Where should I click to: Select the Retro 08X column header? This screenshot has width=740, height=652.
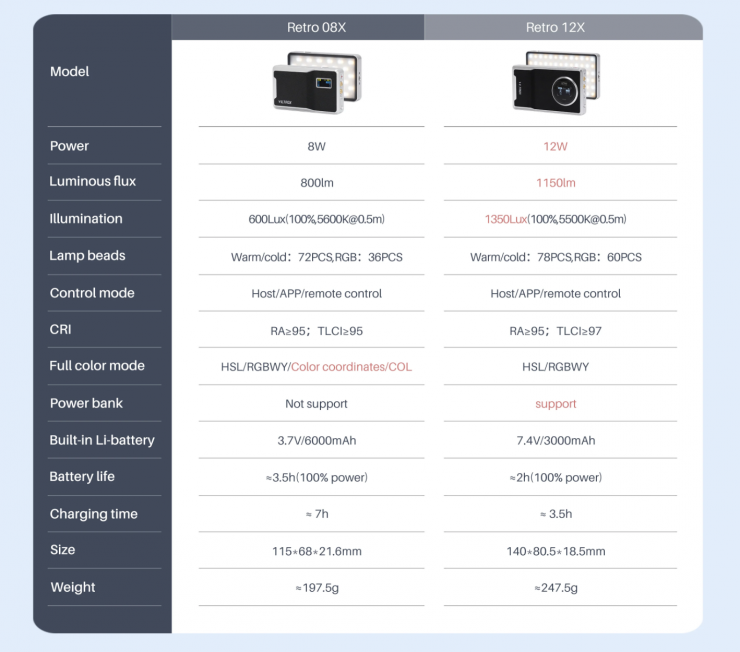(316, 27)
